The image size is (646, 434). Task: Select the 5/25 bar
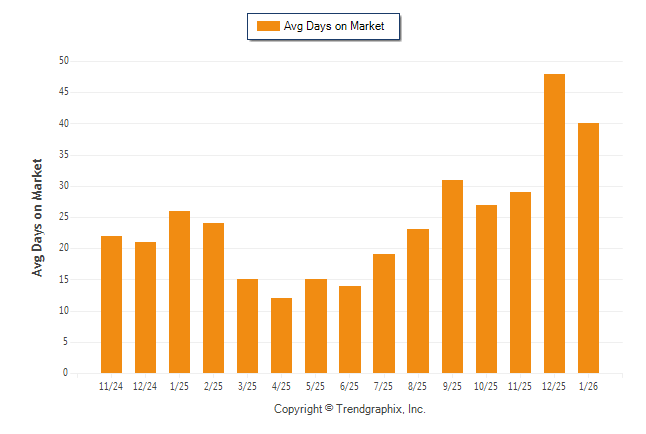(316, 326)
